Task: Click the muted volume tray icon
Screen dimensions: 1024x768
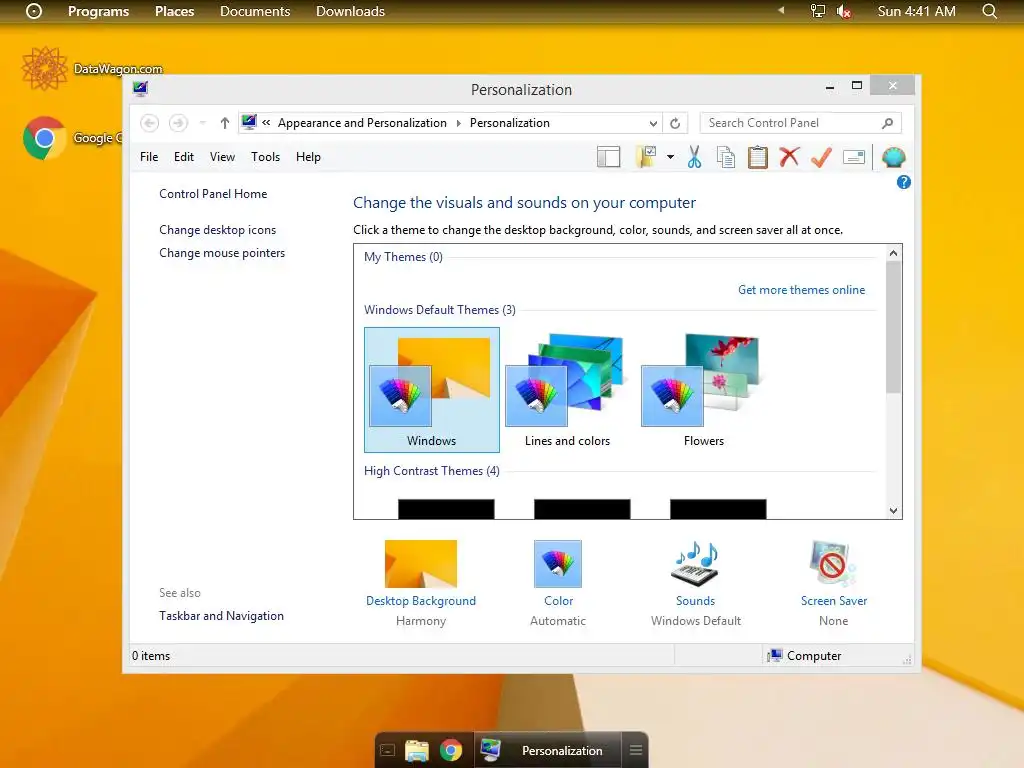Action: tap(844, 11)
